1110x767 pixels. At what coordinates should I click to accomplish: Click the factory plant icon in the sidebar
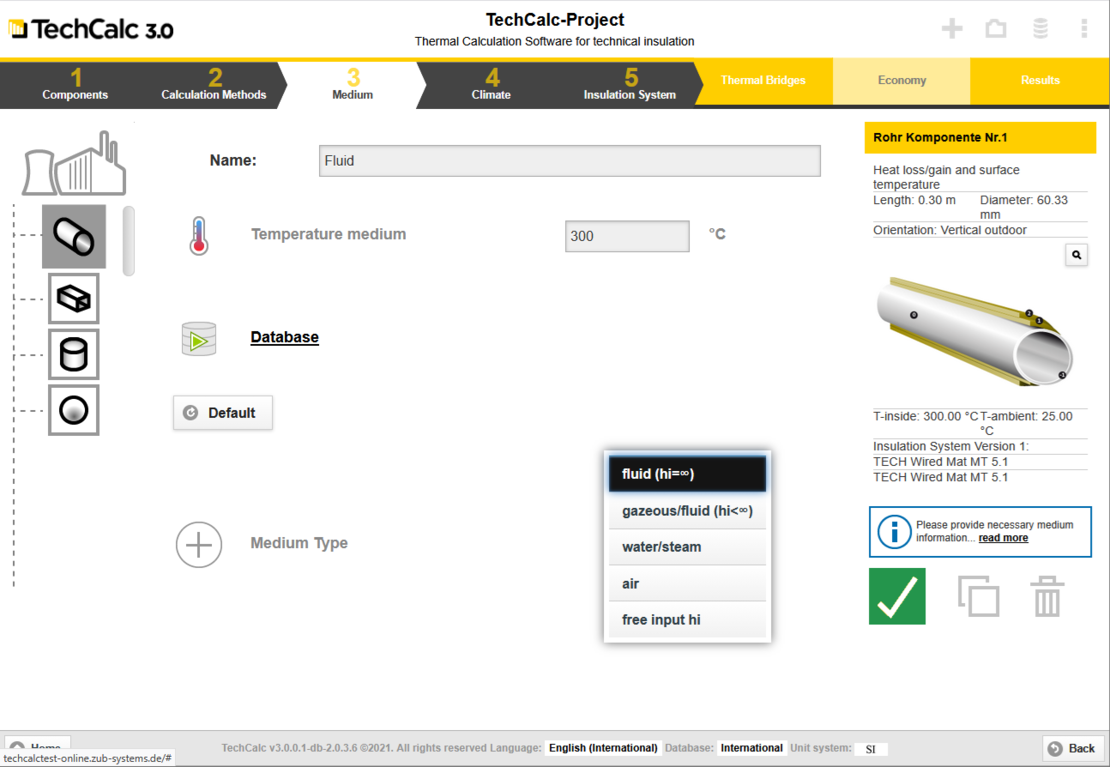click(74, 163)
